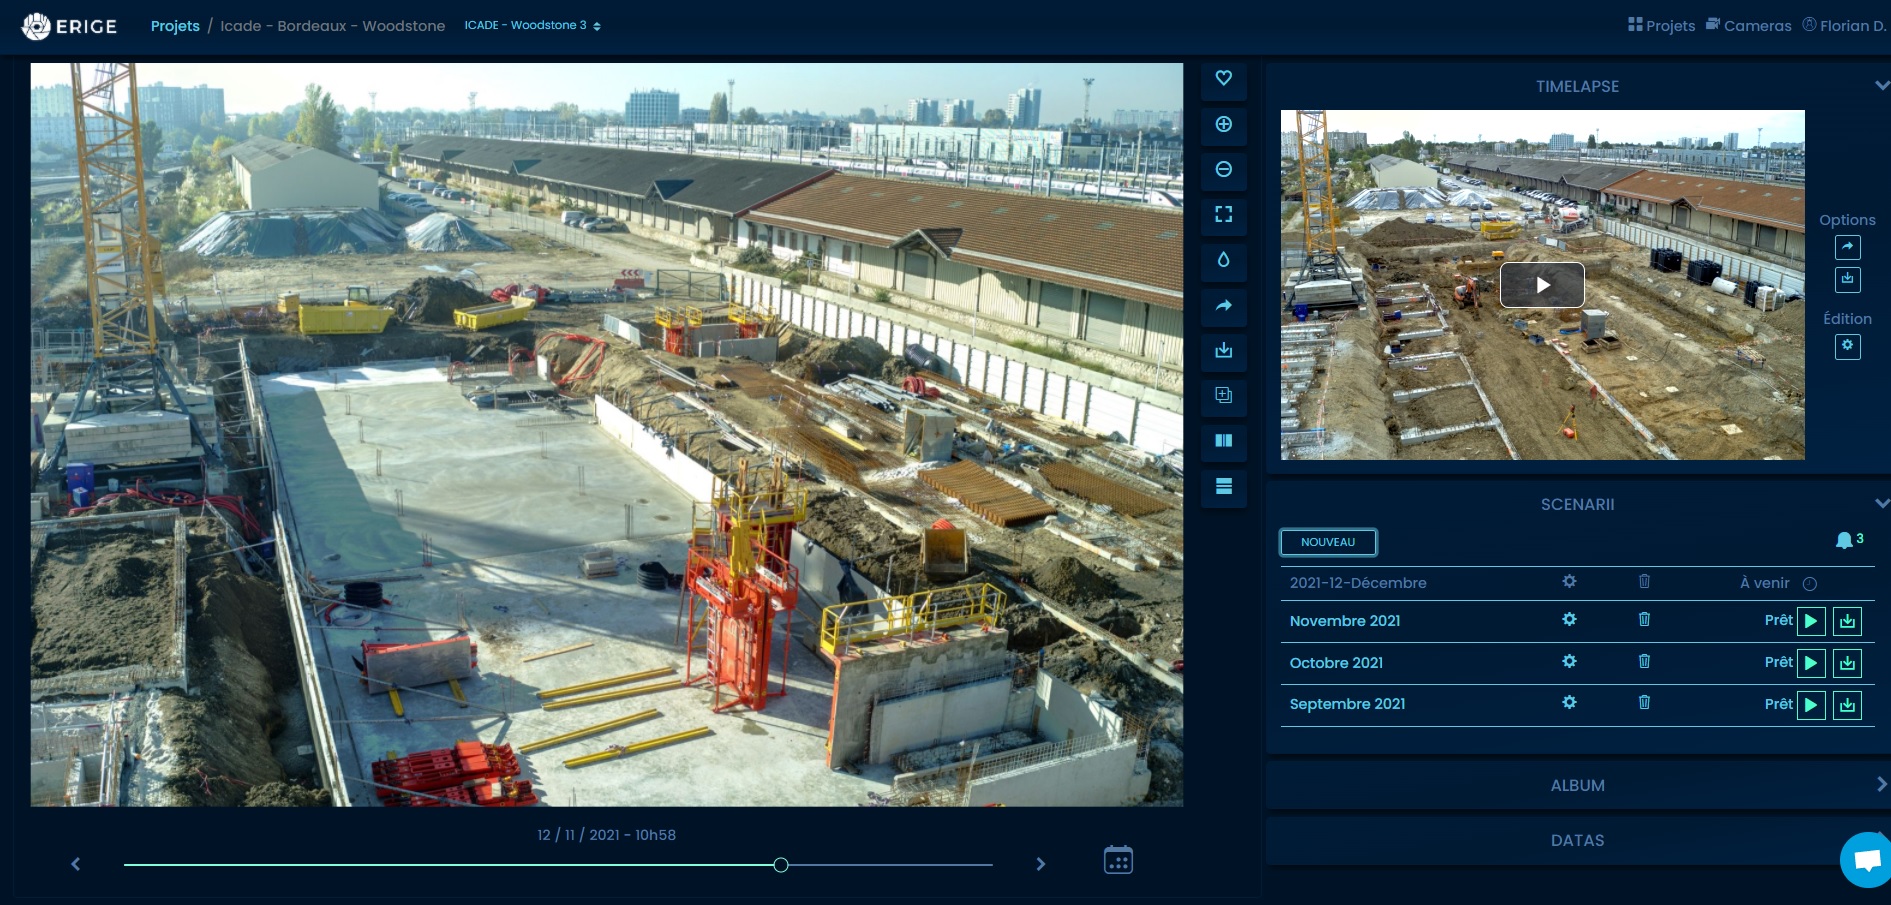The width and height of the screenshot is (1891, 905).
Task: Click the NOUVEAU button
Action: tap(1328, 542)
